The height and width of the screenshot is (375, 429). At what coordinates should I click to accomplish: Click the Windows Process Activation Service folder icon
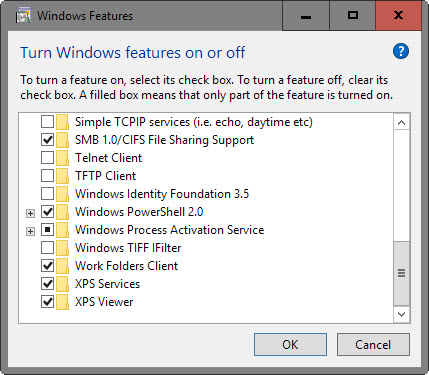[62, 230]
